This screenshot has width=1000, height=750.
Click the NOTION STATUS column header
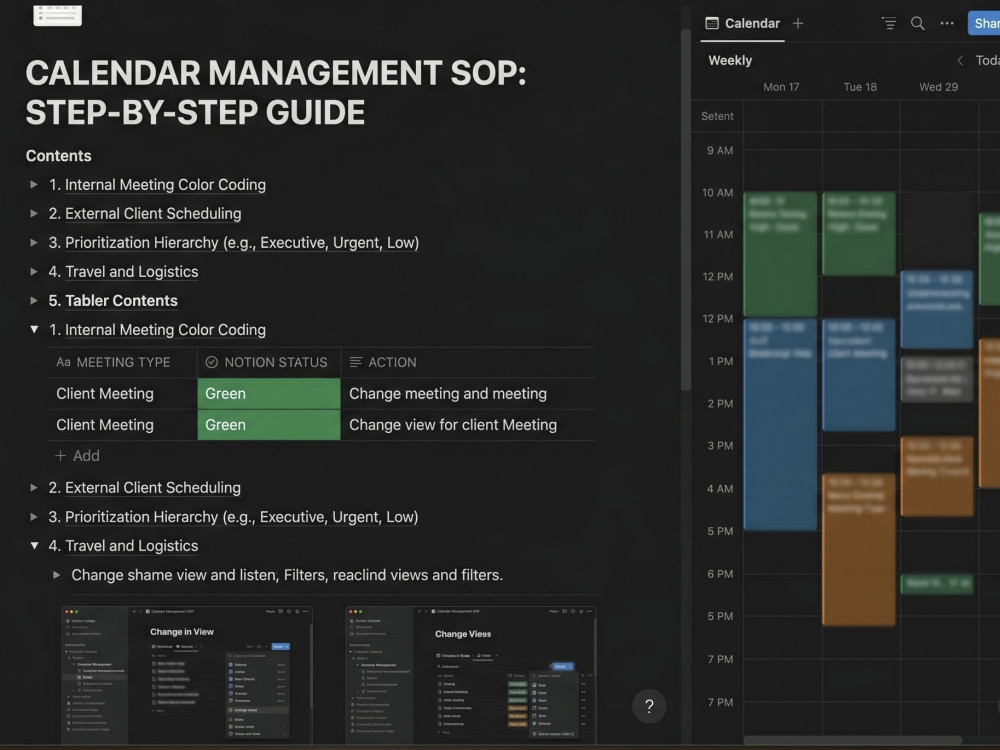pos(268,362)
